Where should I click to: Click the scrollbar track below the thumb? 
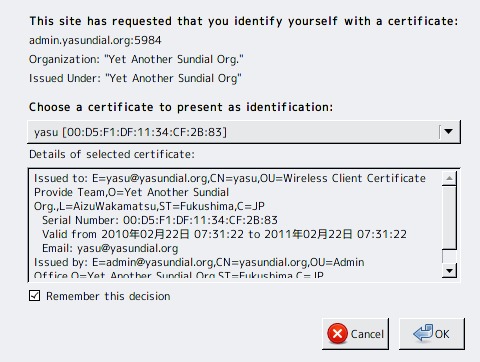tap(449, 256)
